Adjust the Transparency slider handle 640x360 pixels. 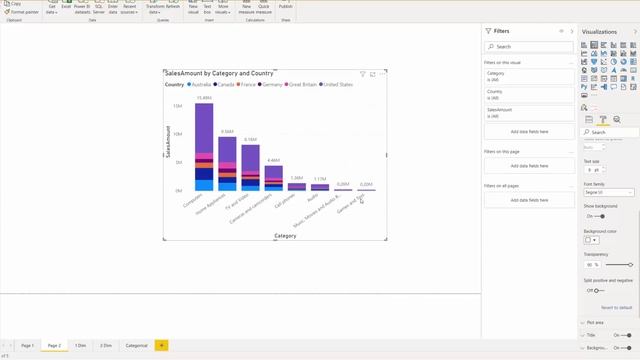pyautogui.click(x=631, y=265)
